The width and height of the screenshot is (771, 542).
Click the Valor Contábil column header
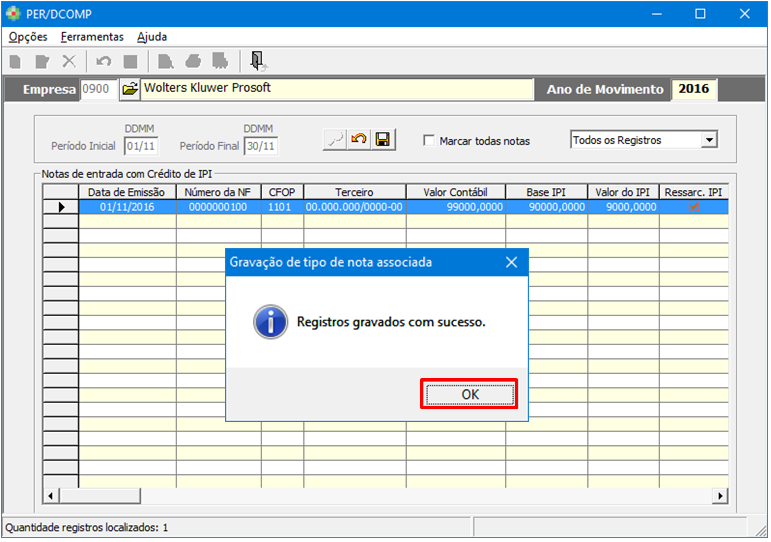pyautogui.click(x=455, y=191)
